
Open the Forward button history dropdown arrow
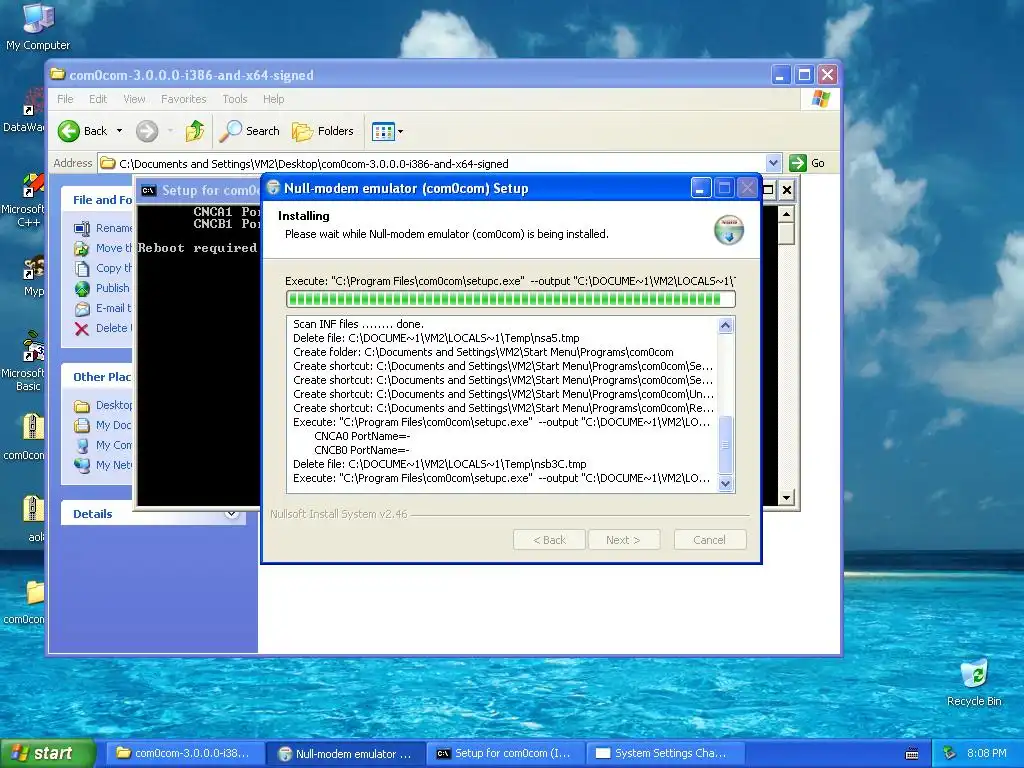[170, 131]
